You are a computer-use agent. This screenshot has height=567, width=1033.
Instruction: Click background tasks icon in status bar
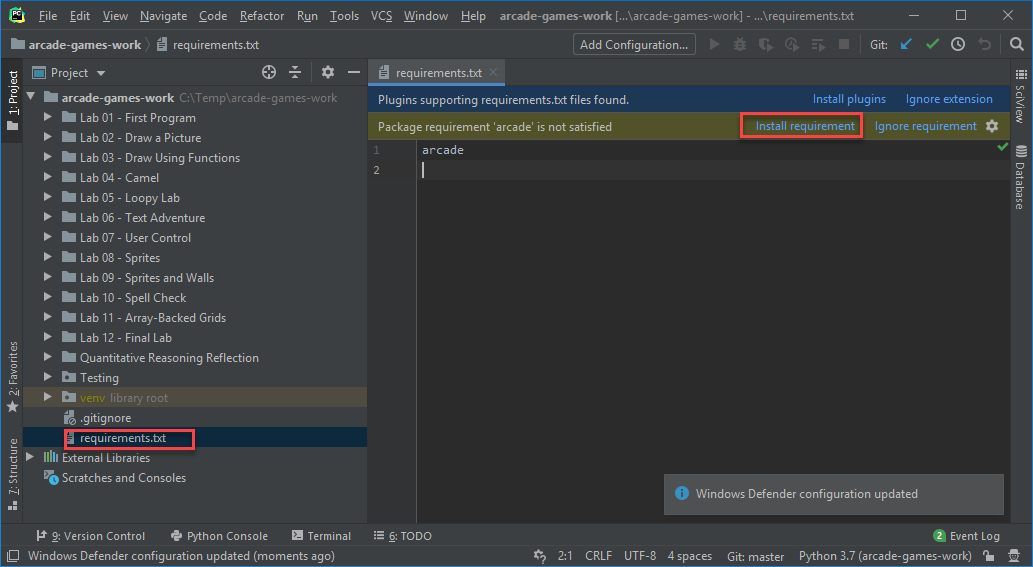point(540,556)
